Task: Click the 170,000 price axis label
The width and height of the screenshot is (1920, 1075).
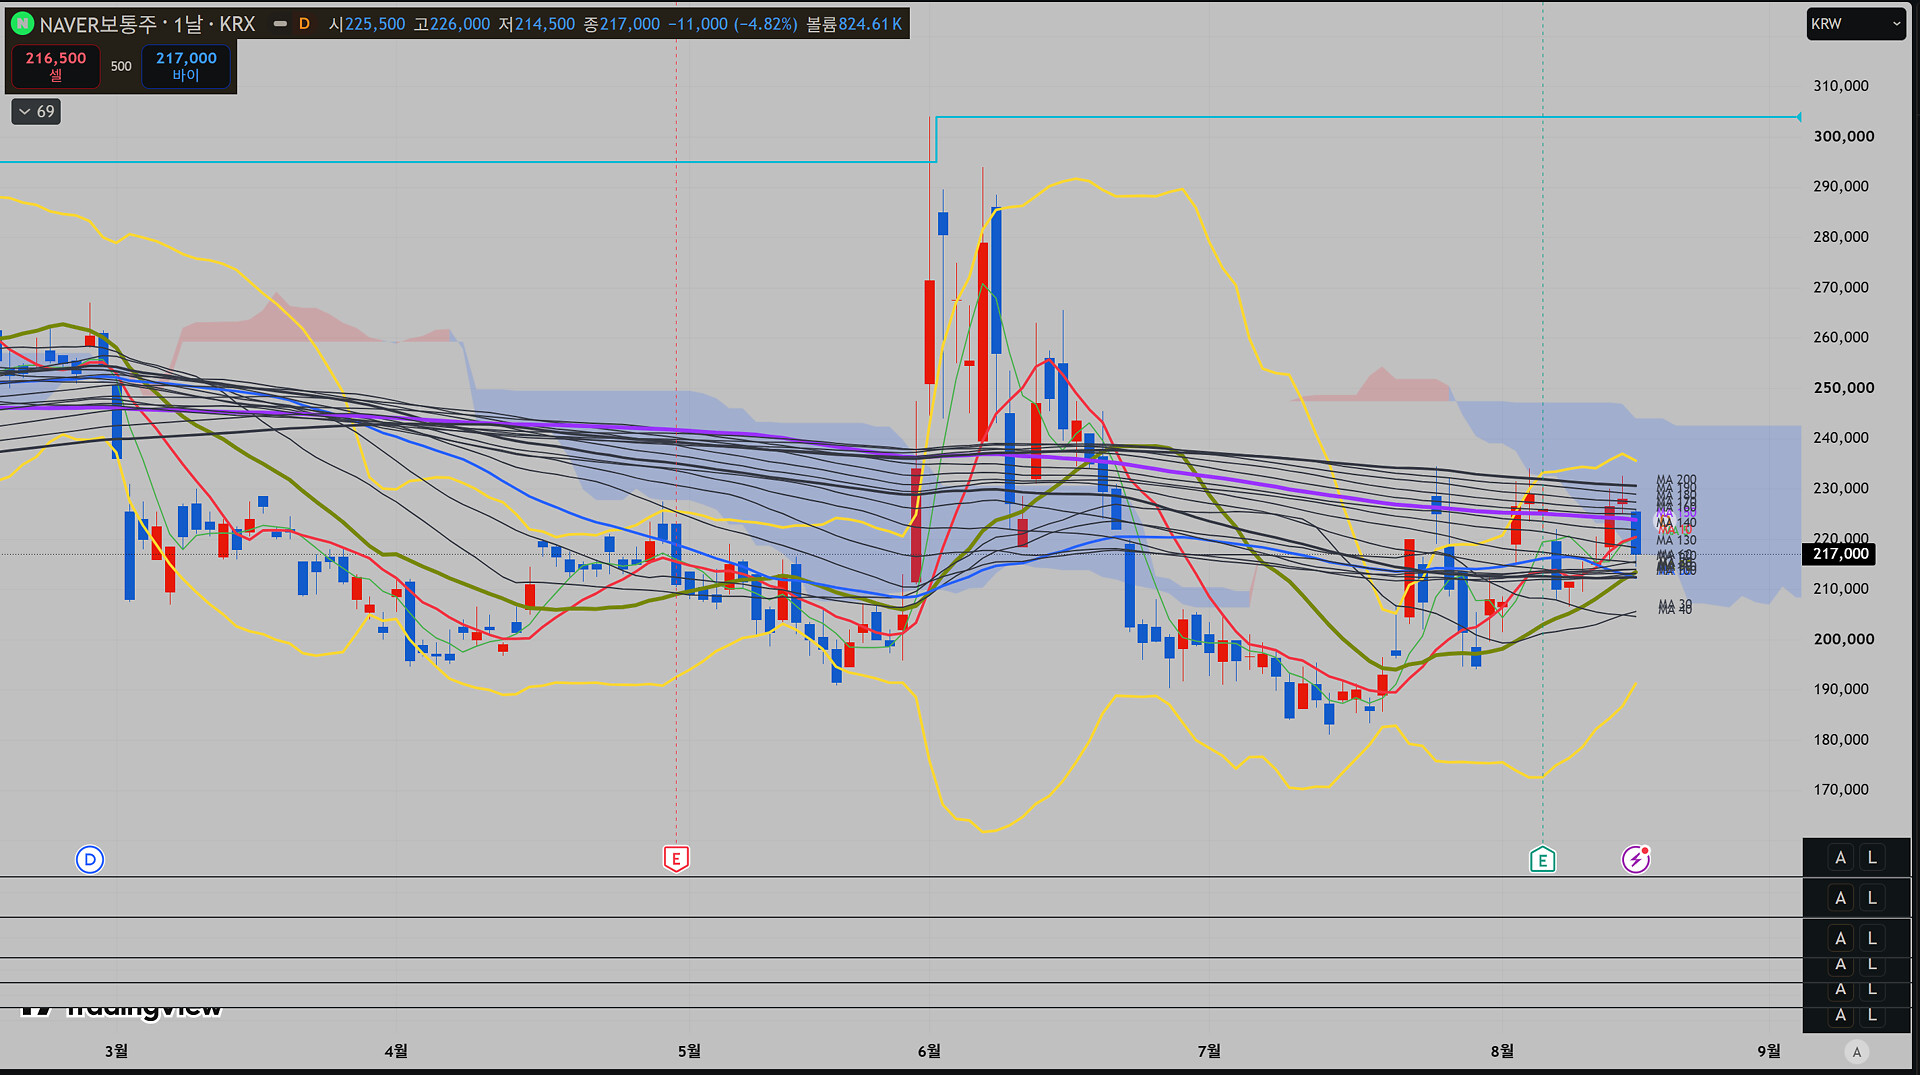Action: point(1841,789)
